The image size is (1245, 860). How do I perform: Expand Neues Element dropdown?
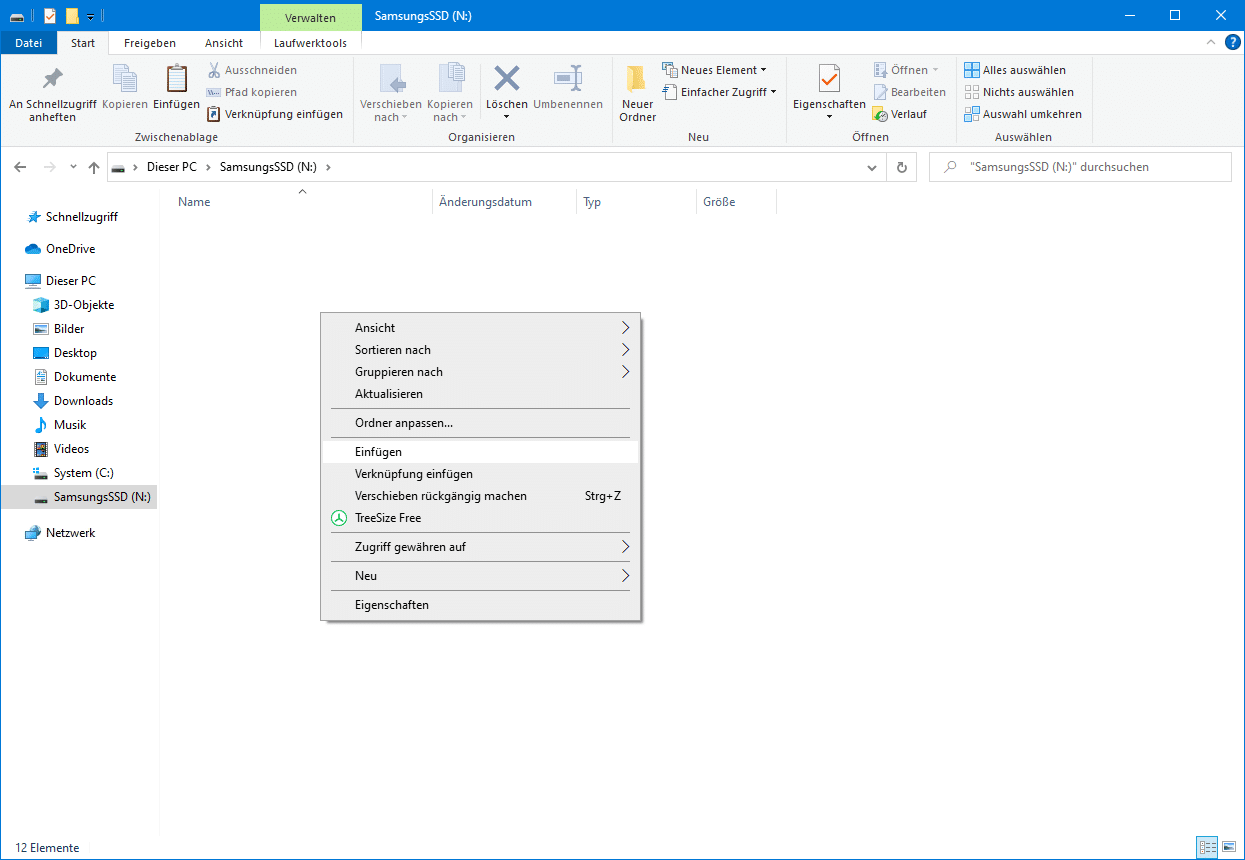(x=715, y=70)
